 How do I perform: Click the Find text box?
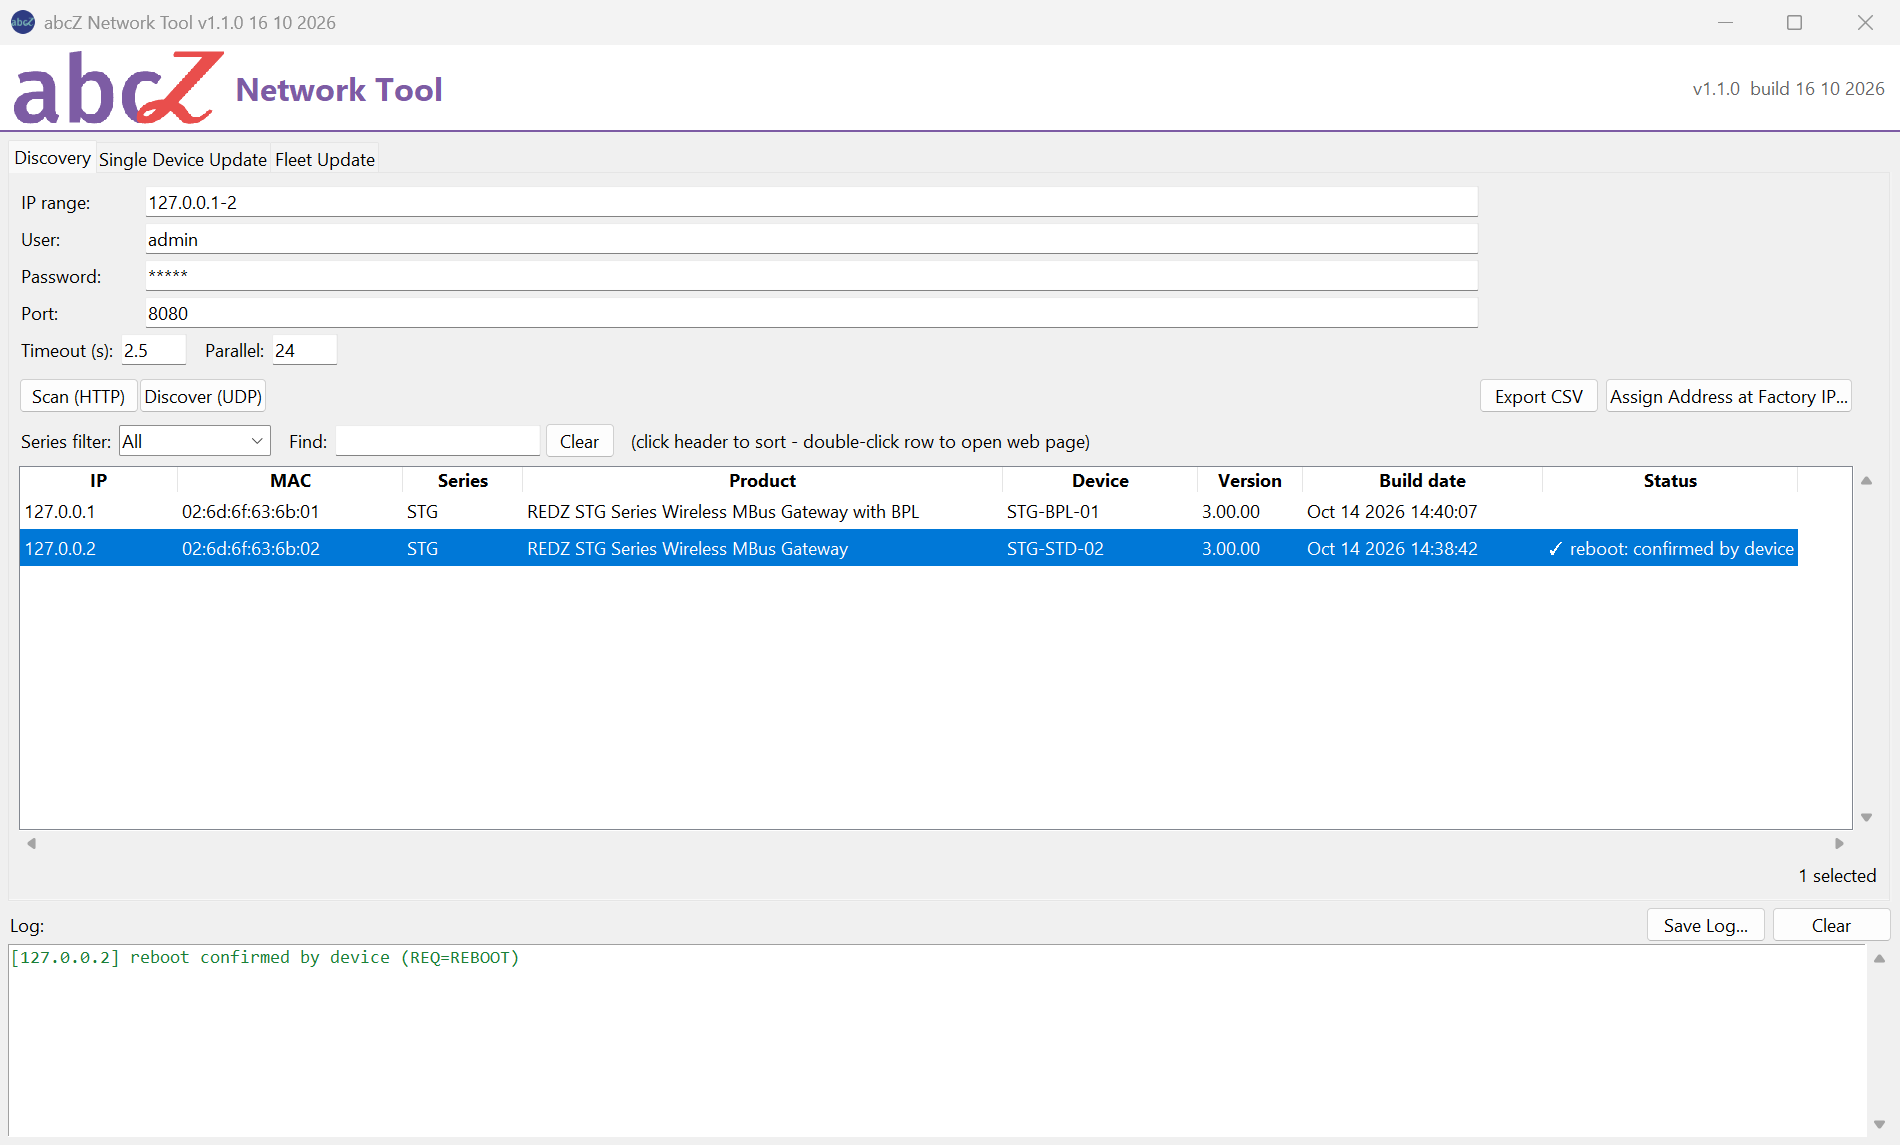pos(438,441)
